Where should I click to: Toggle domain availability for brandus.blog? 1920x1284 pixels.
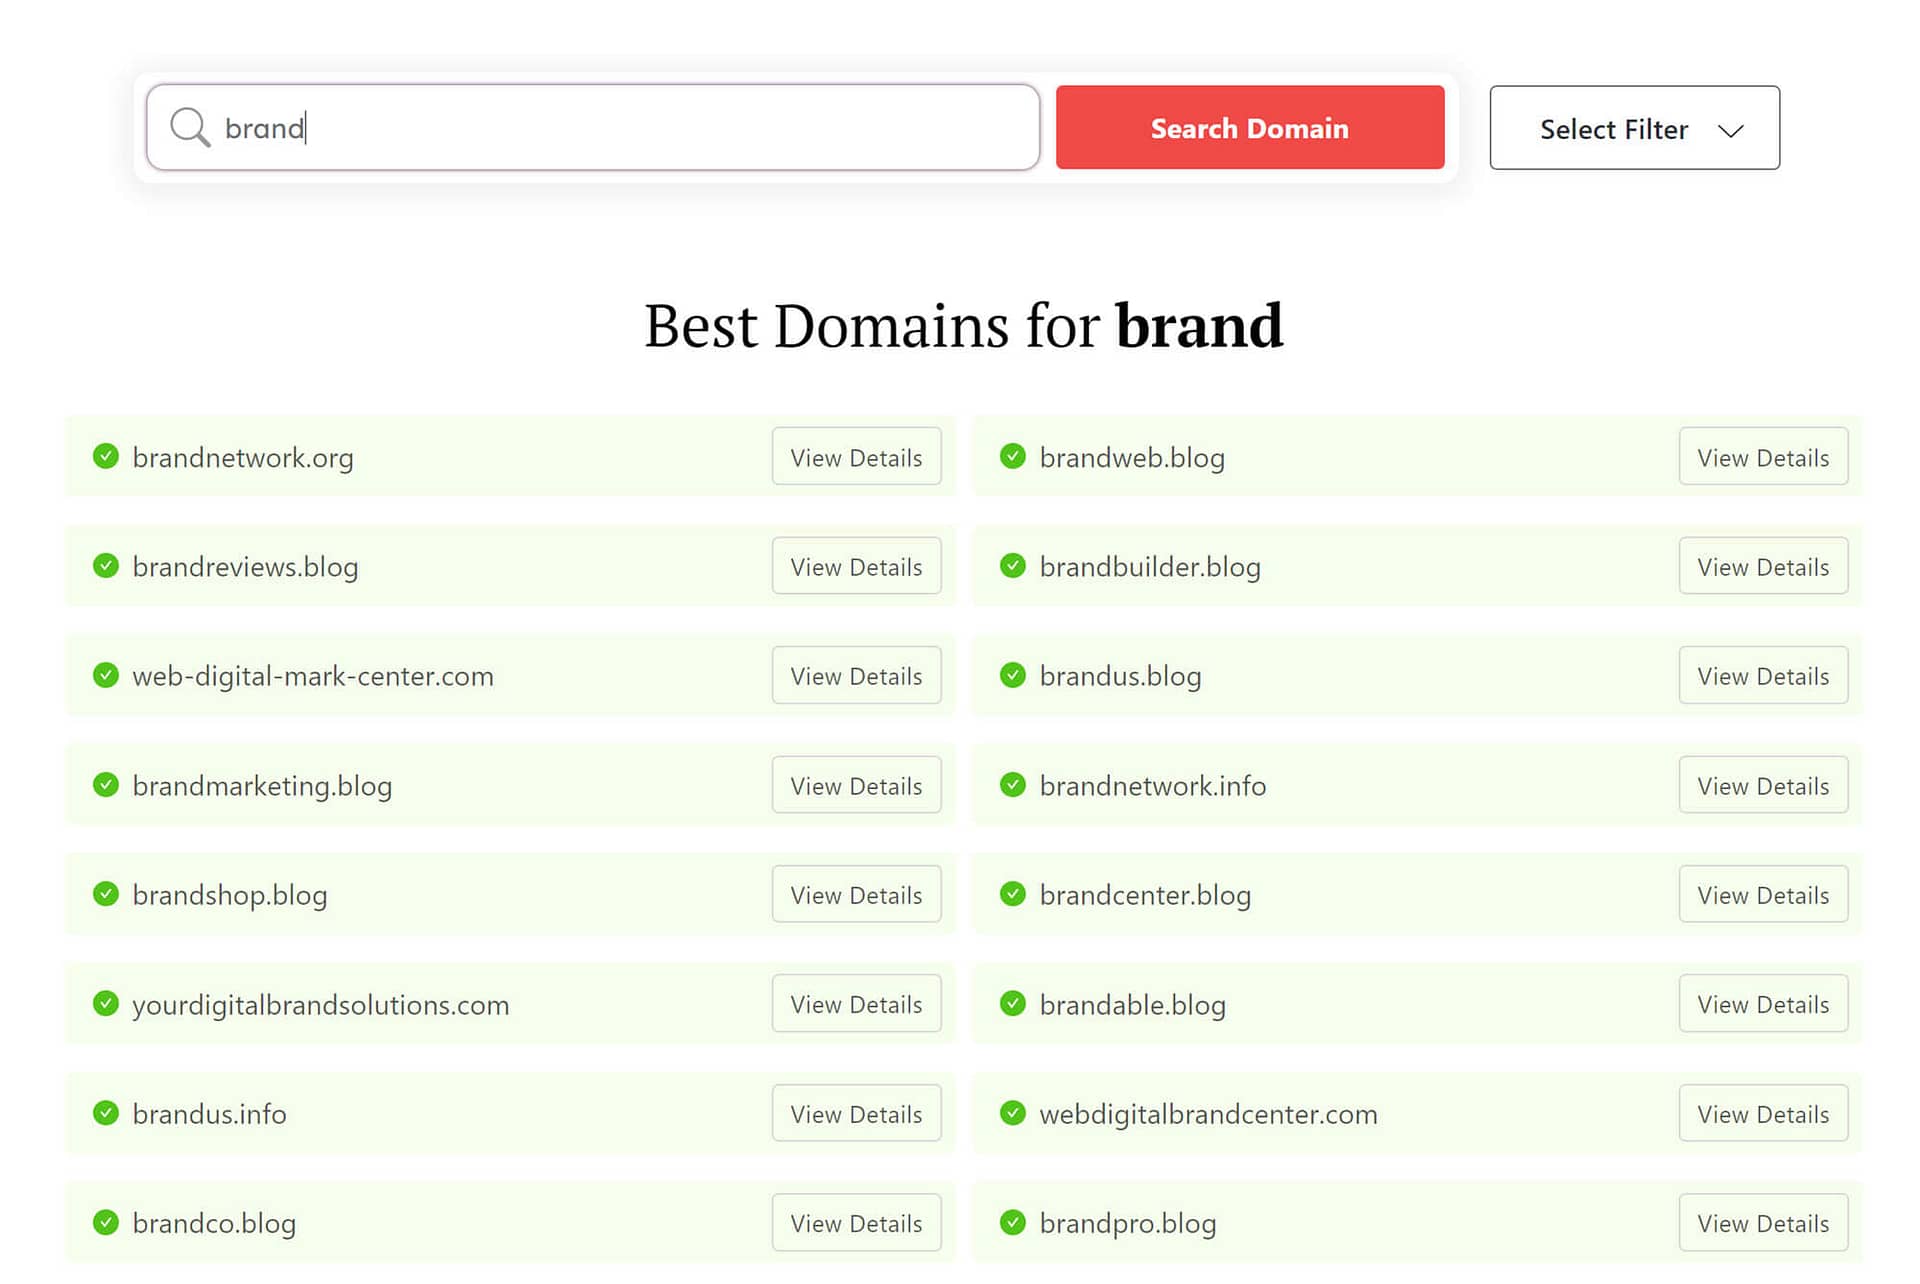pyautogui.click(x=1012, y=675)
